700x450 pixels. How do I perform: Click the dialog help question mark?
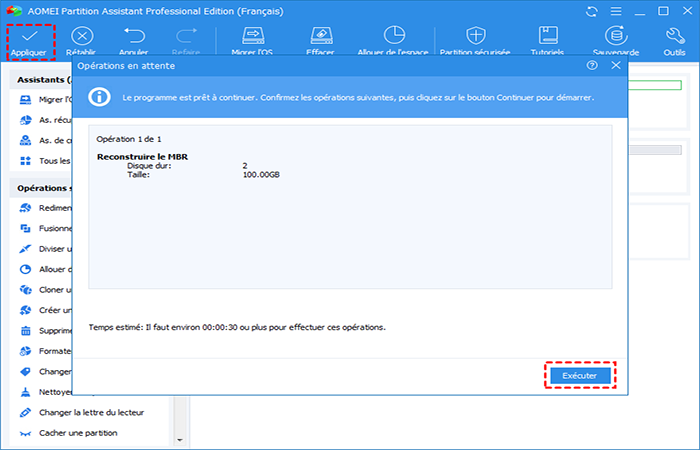coord(593,65)
